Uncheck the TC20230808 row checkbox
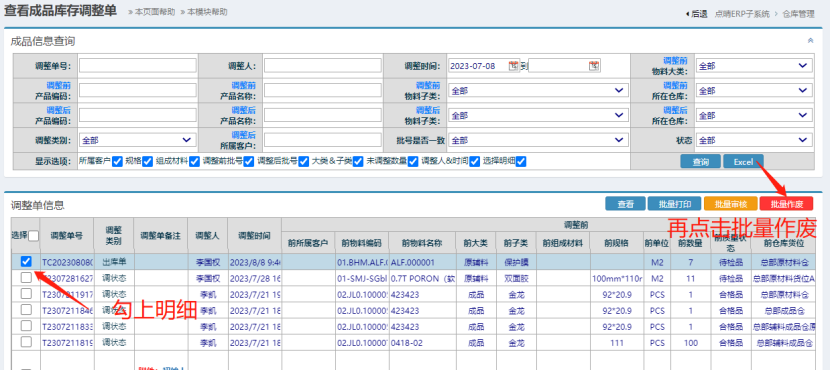Viewport: 830px width, 370px height. coord(26,261)
